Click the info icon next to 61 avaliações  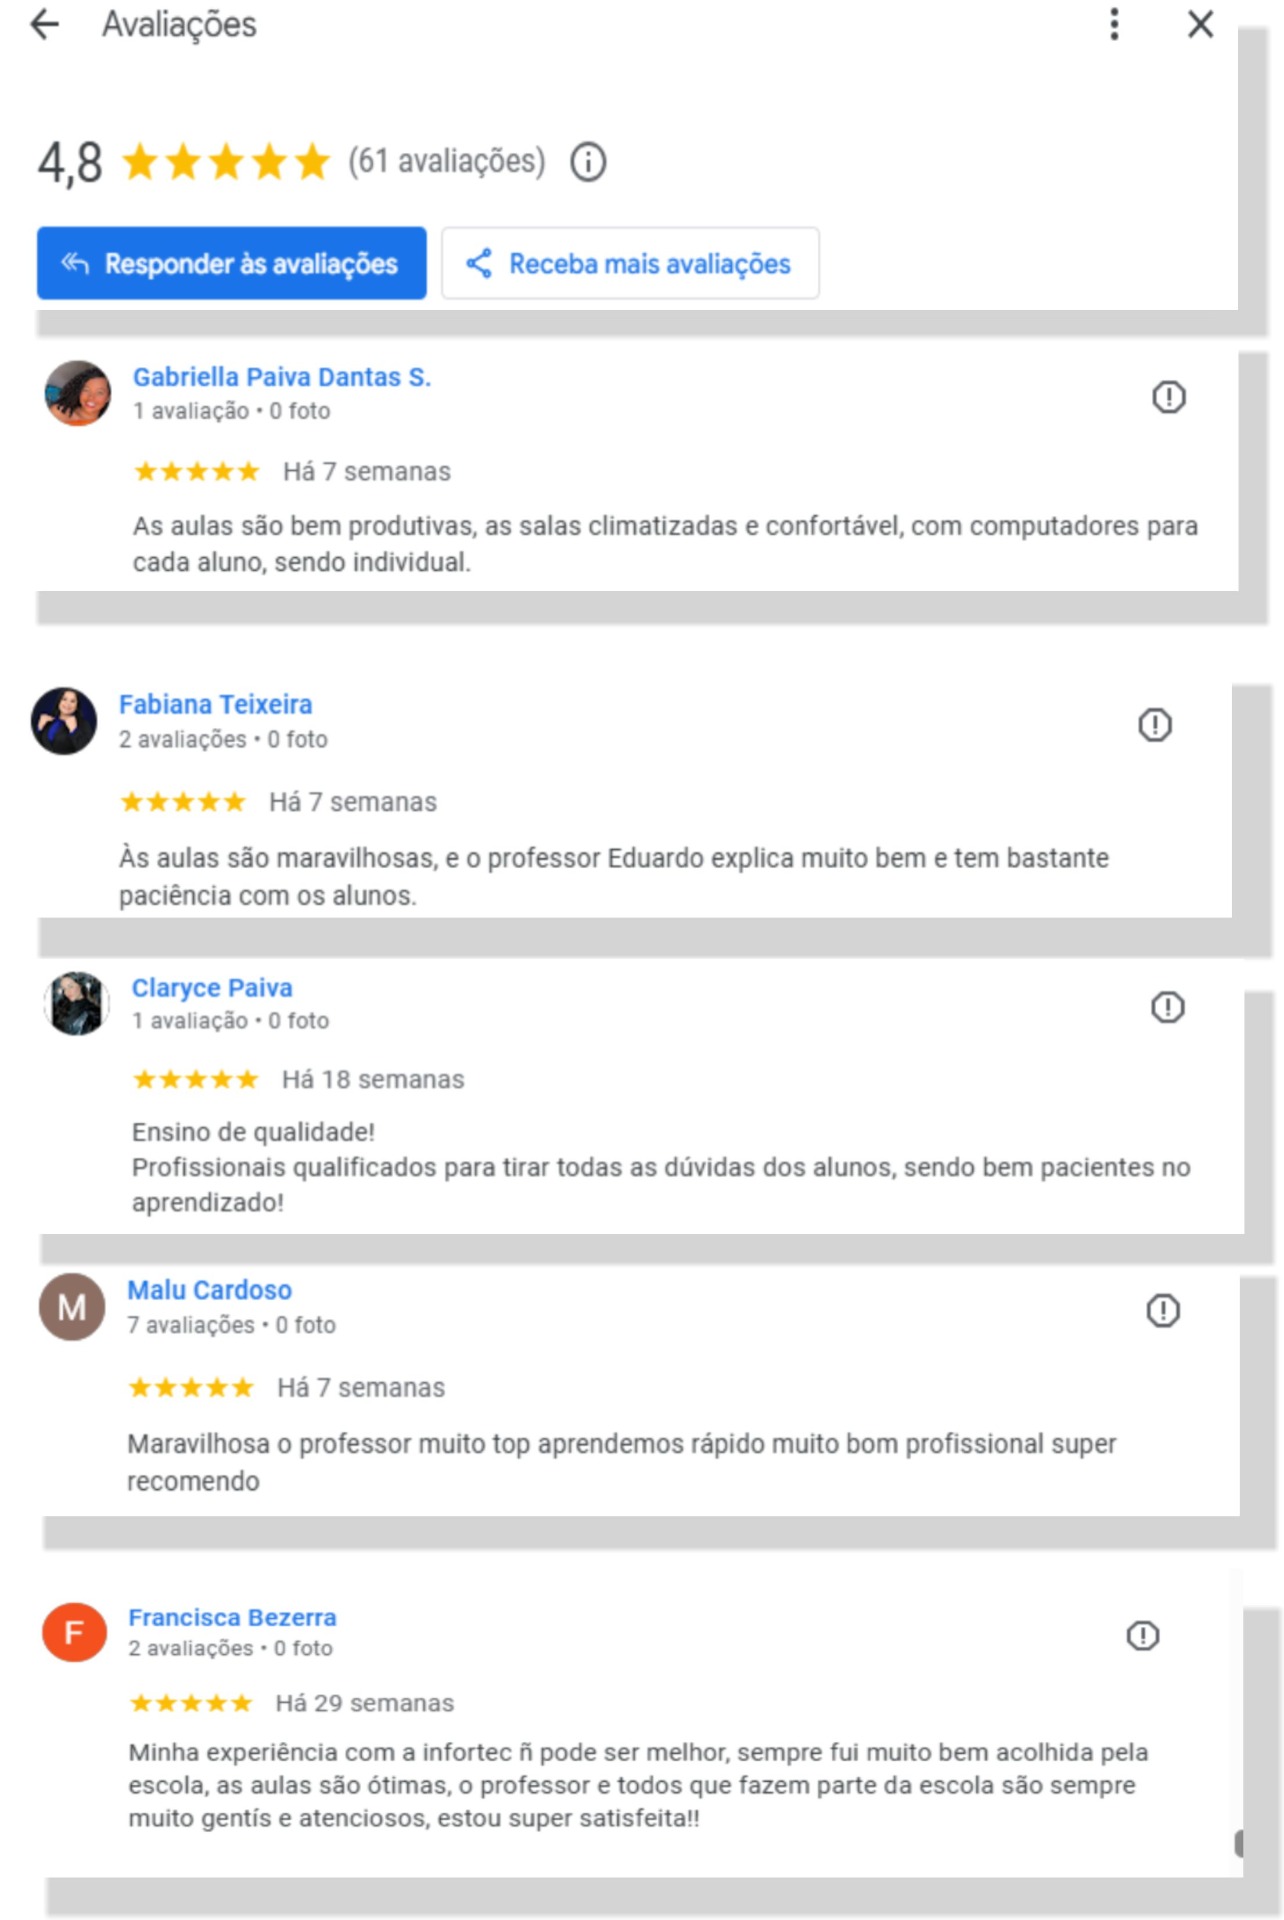588,162
